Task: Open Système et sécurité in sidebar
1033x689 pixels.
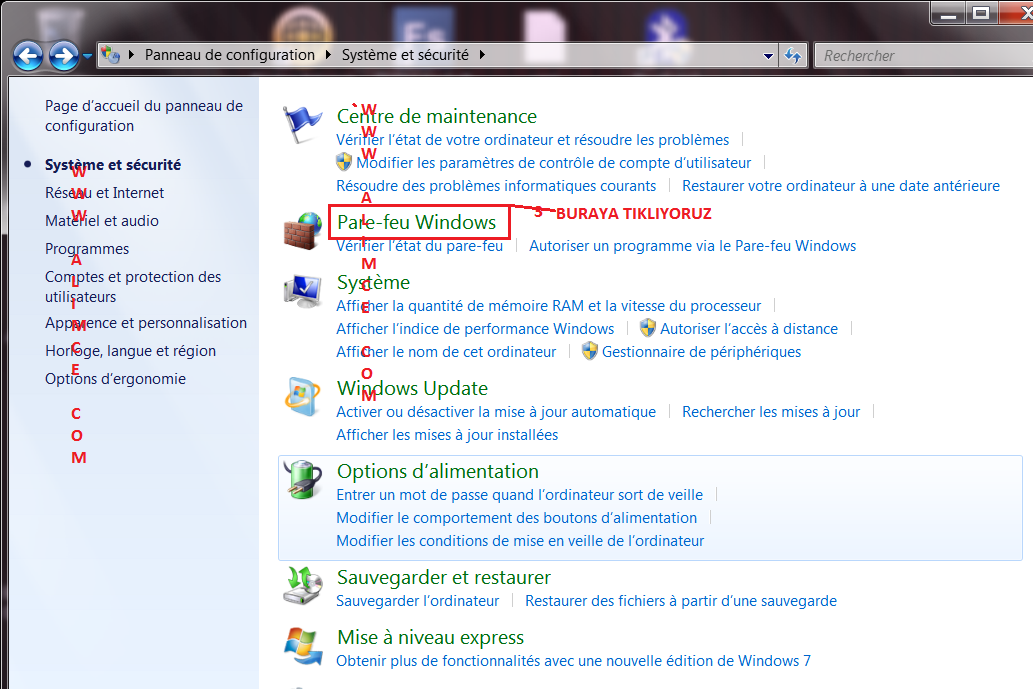Action: tap(113, 165)
